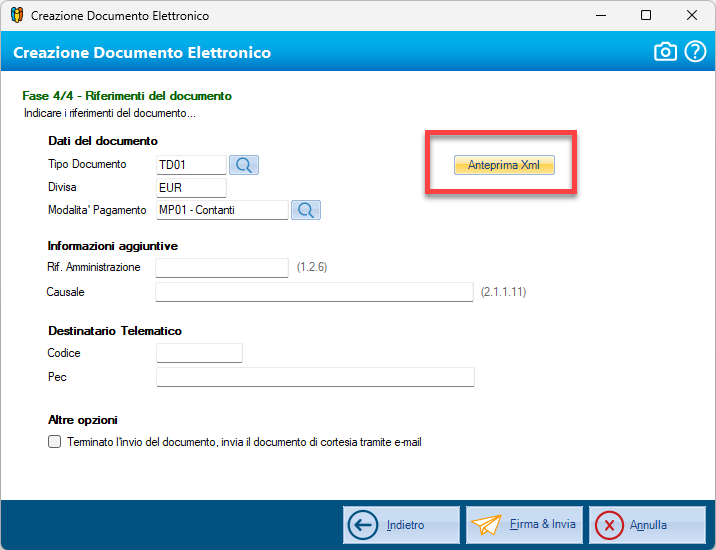Click the '(2.1.1.11)' reference text
Image resolution: width=716 pixels, height=550 pixels.
point(503,292)
